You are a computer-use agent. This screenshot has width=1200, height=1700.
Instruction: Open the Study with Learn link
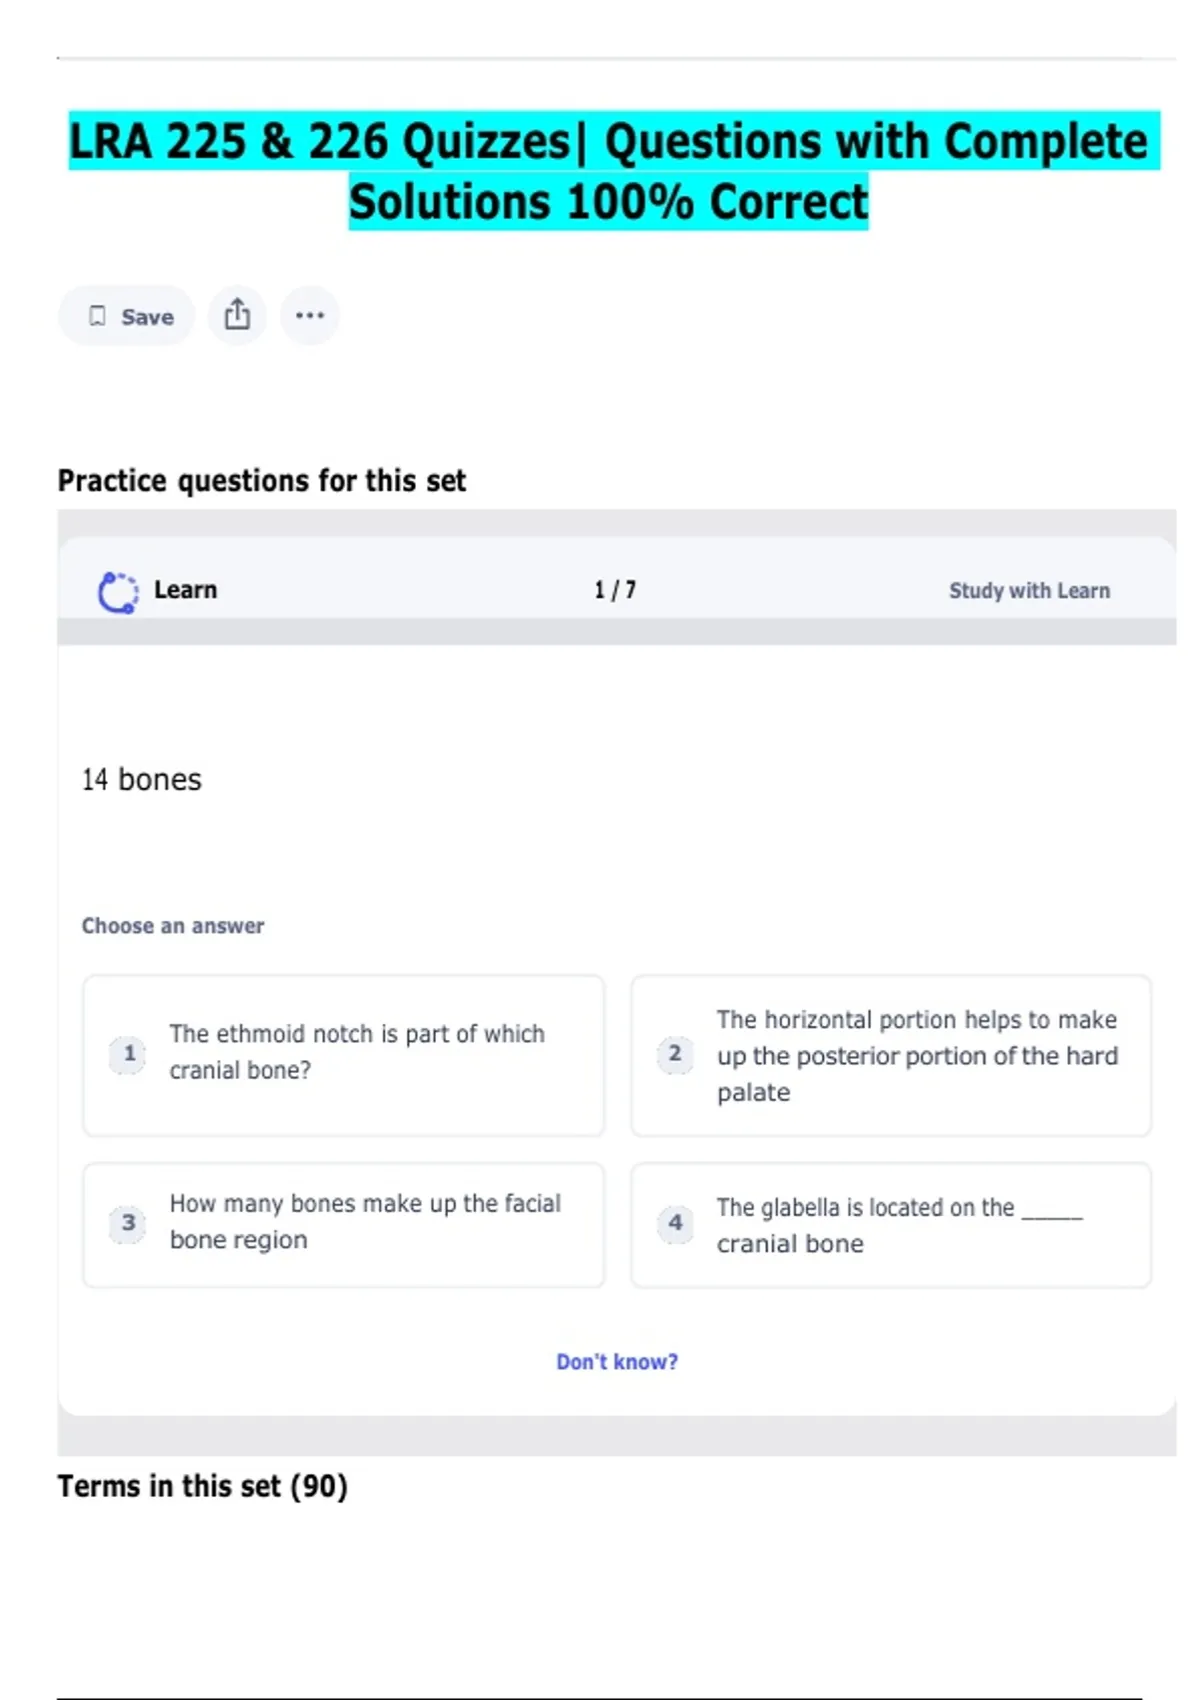click(x=1029, y=591)
